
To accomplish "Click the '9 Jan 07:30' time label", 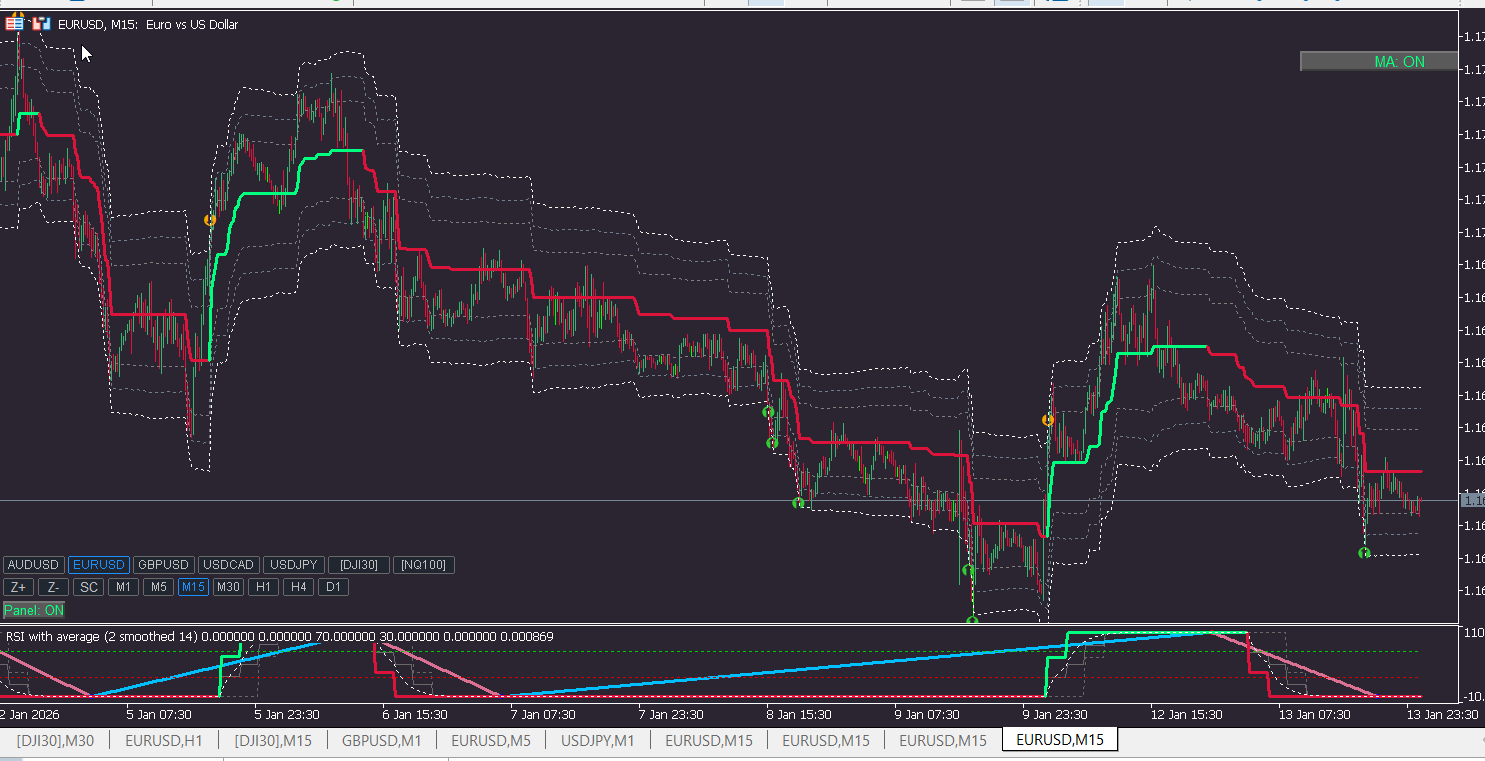I will (x=927, y=715).
